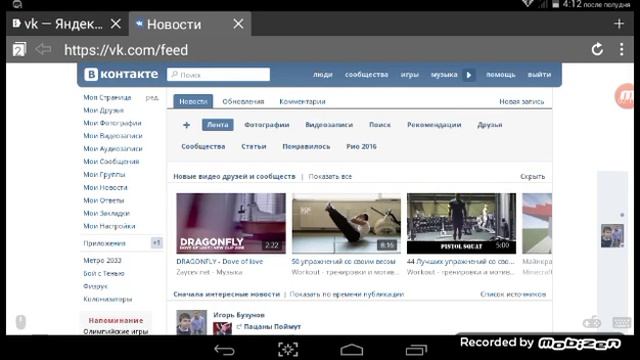Viewport: 640px width, 360px height.
Task: Tap the keyboard icon at bottom right
Action: coord(622,322)
